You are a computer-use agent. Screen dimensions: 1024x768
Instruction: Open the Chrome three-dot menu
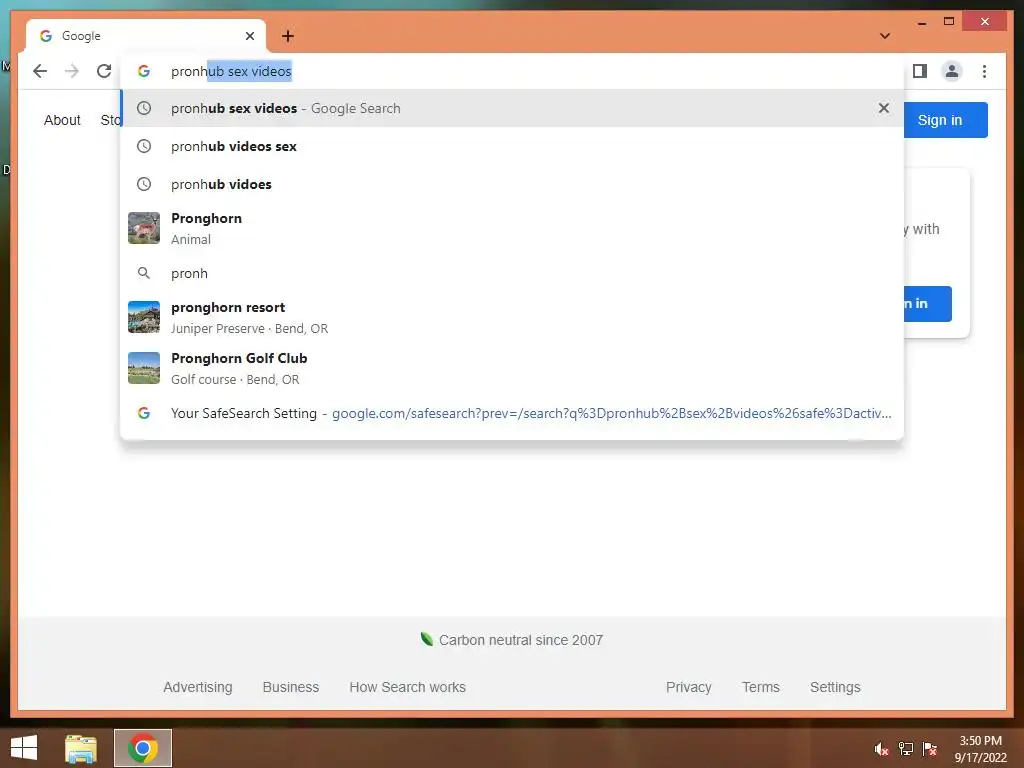[x=984, y=71]
